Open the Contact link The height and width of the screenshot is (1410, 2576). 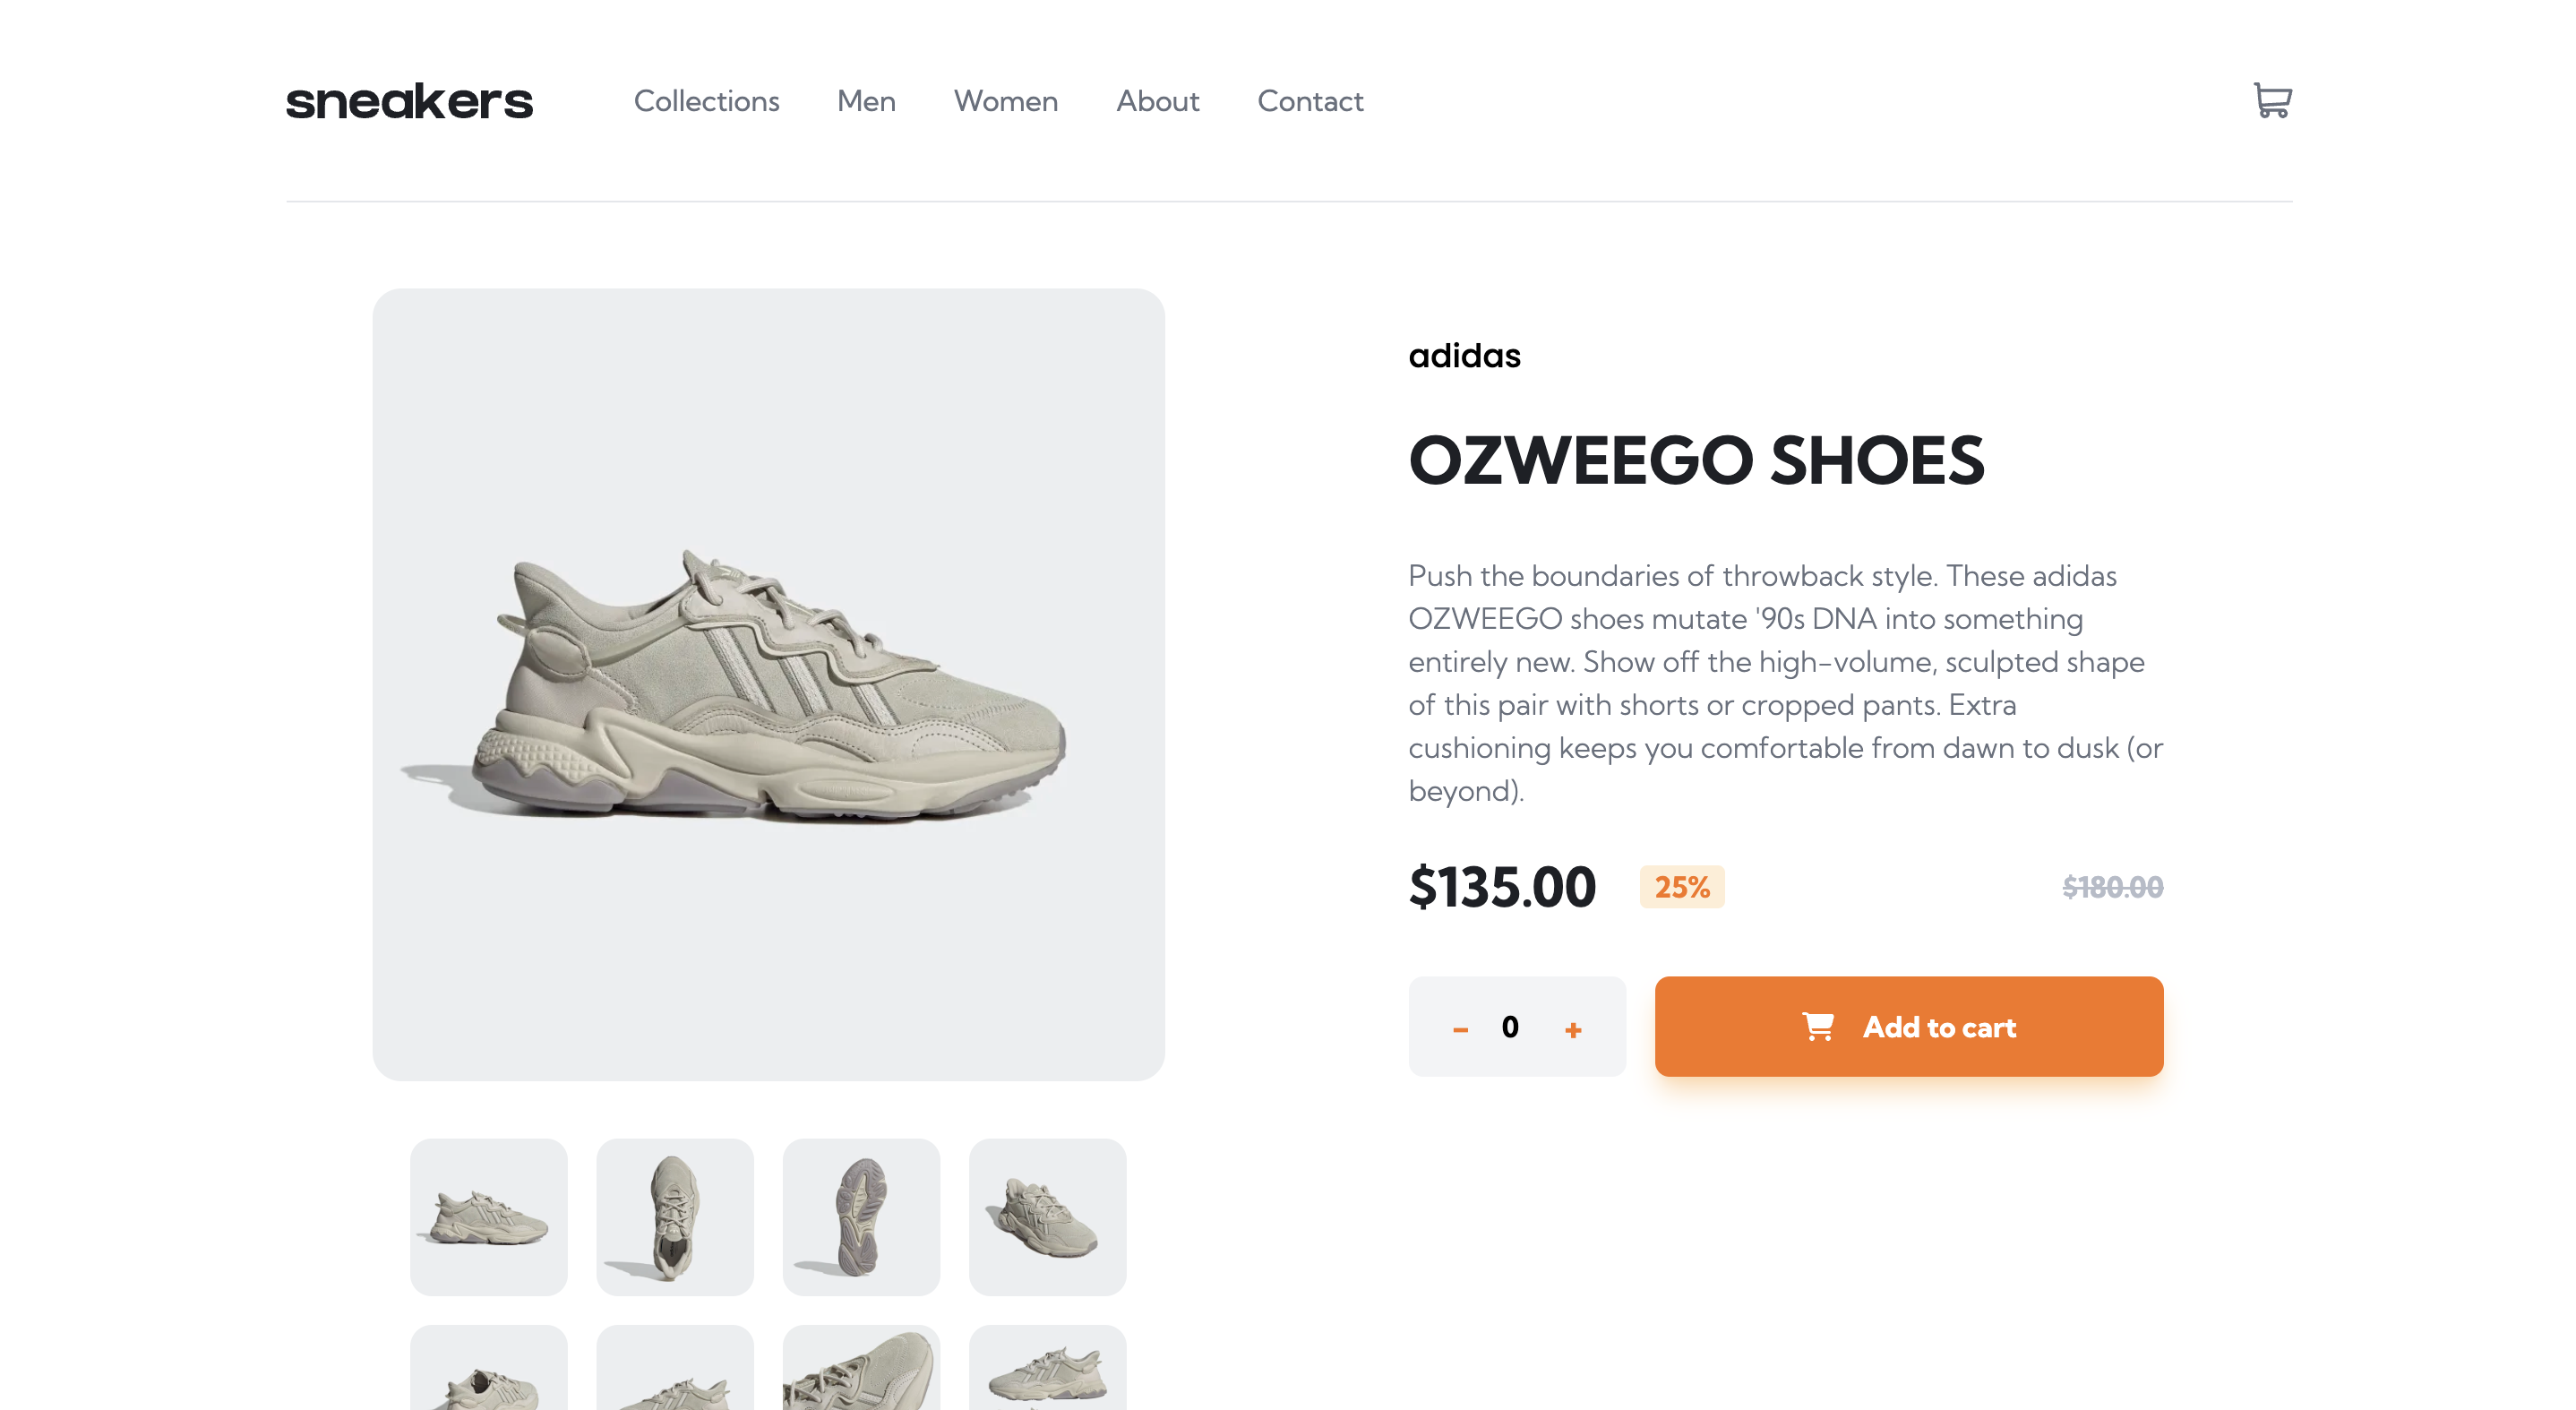(x=1310, y=101)
